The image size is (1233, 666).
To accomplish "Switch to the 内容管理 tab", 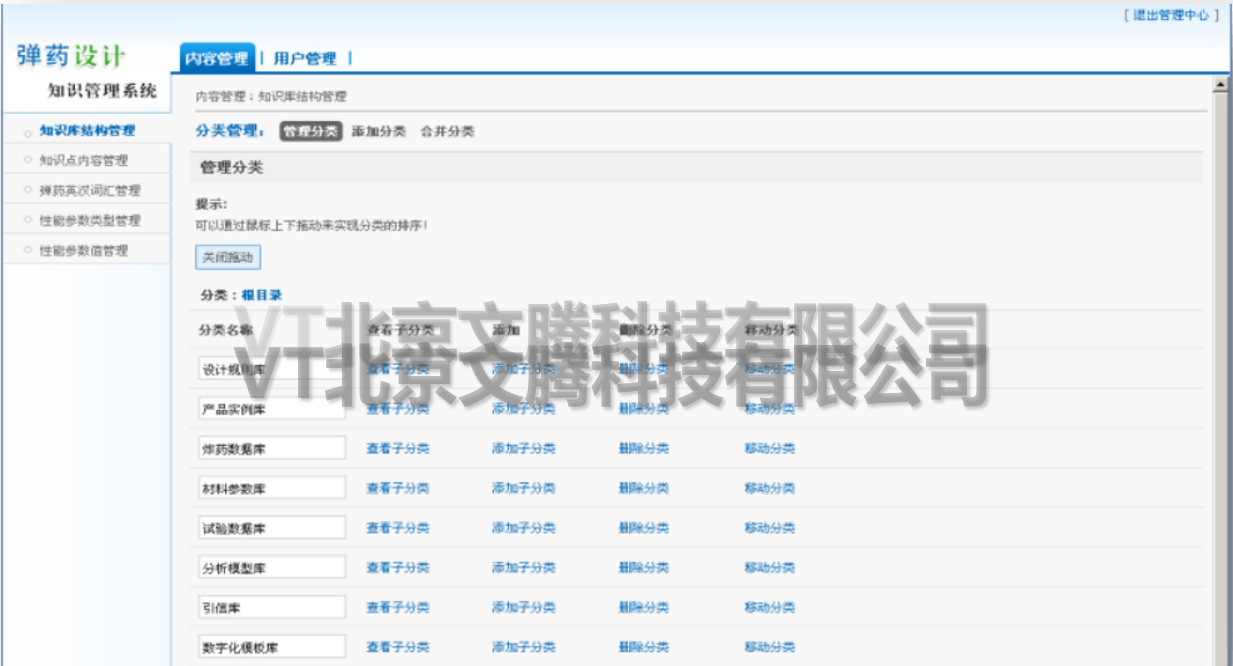I will 217,59.
